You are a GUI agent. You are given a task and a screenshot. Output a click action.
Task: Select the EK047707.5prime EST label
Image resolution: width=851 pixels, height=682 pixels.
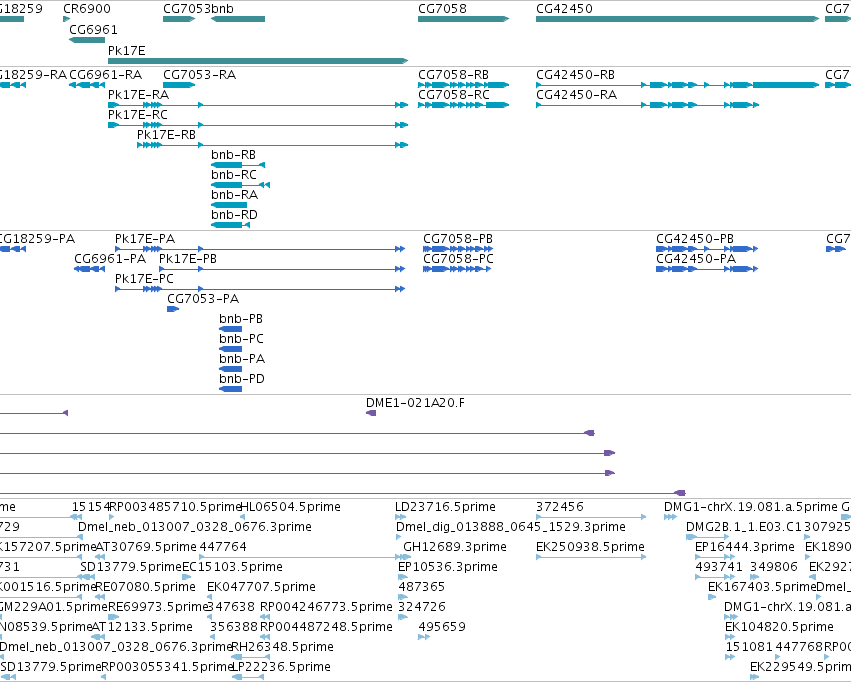point(261,587)
